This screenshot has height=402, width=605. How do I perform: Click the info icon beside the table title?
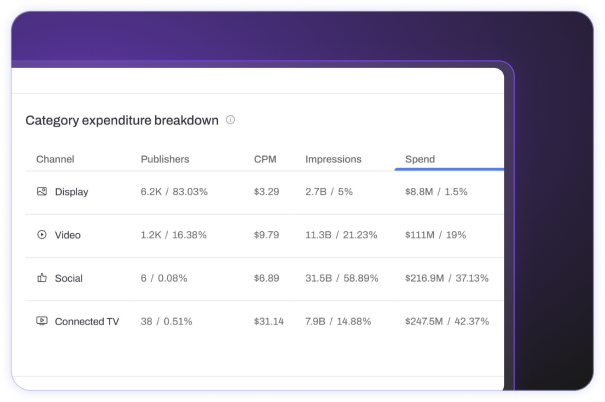[231, 120]
